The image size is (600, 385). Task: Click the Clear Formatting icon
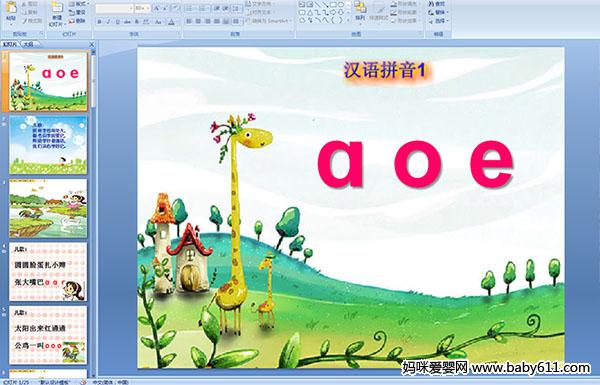pyautogui.click(x=175, y=8)
